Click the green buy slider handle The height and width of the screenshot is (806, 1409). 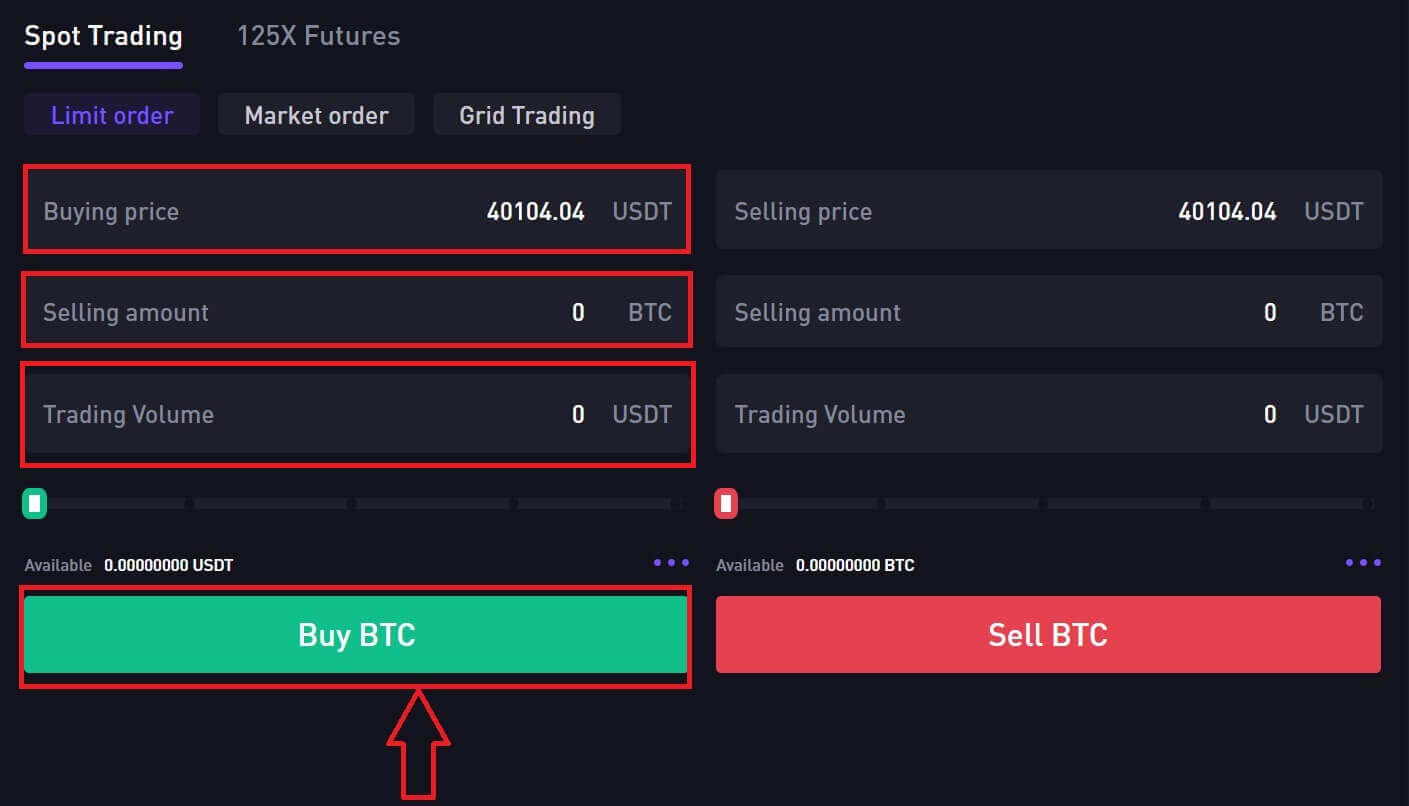click(x=34, y=503)
